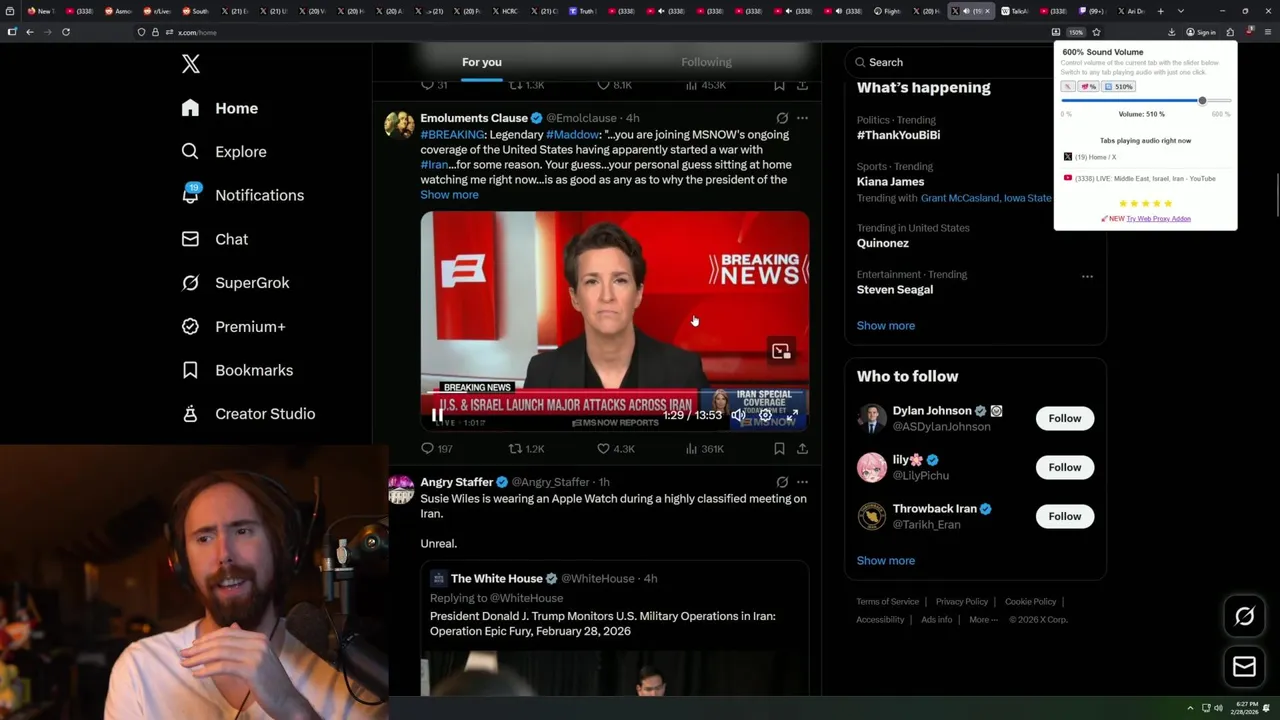Click the 510% preset button in Sound Volume popup
This screenshot has height=720, width=1280.
tap(1119, 87)
